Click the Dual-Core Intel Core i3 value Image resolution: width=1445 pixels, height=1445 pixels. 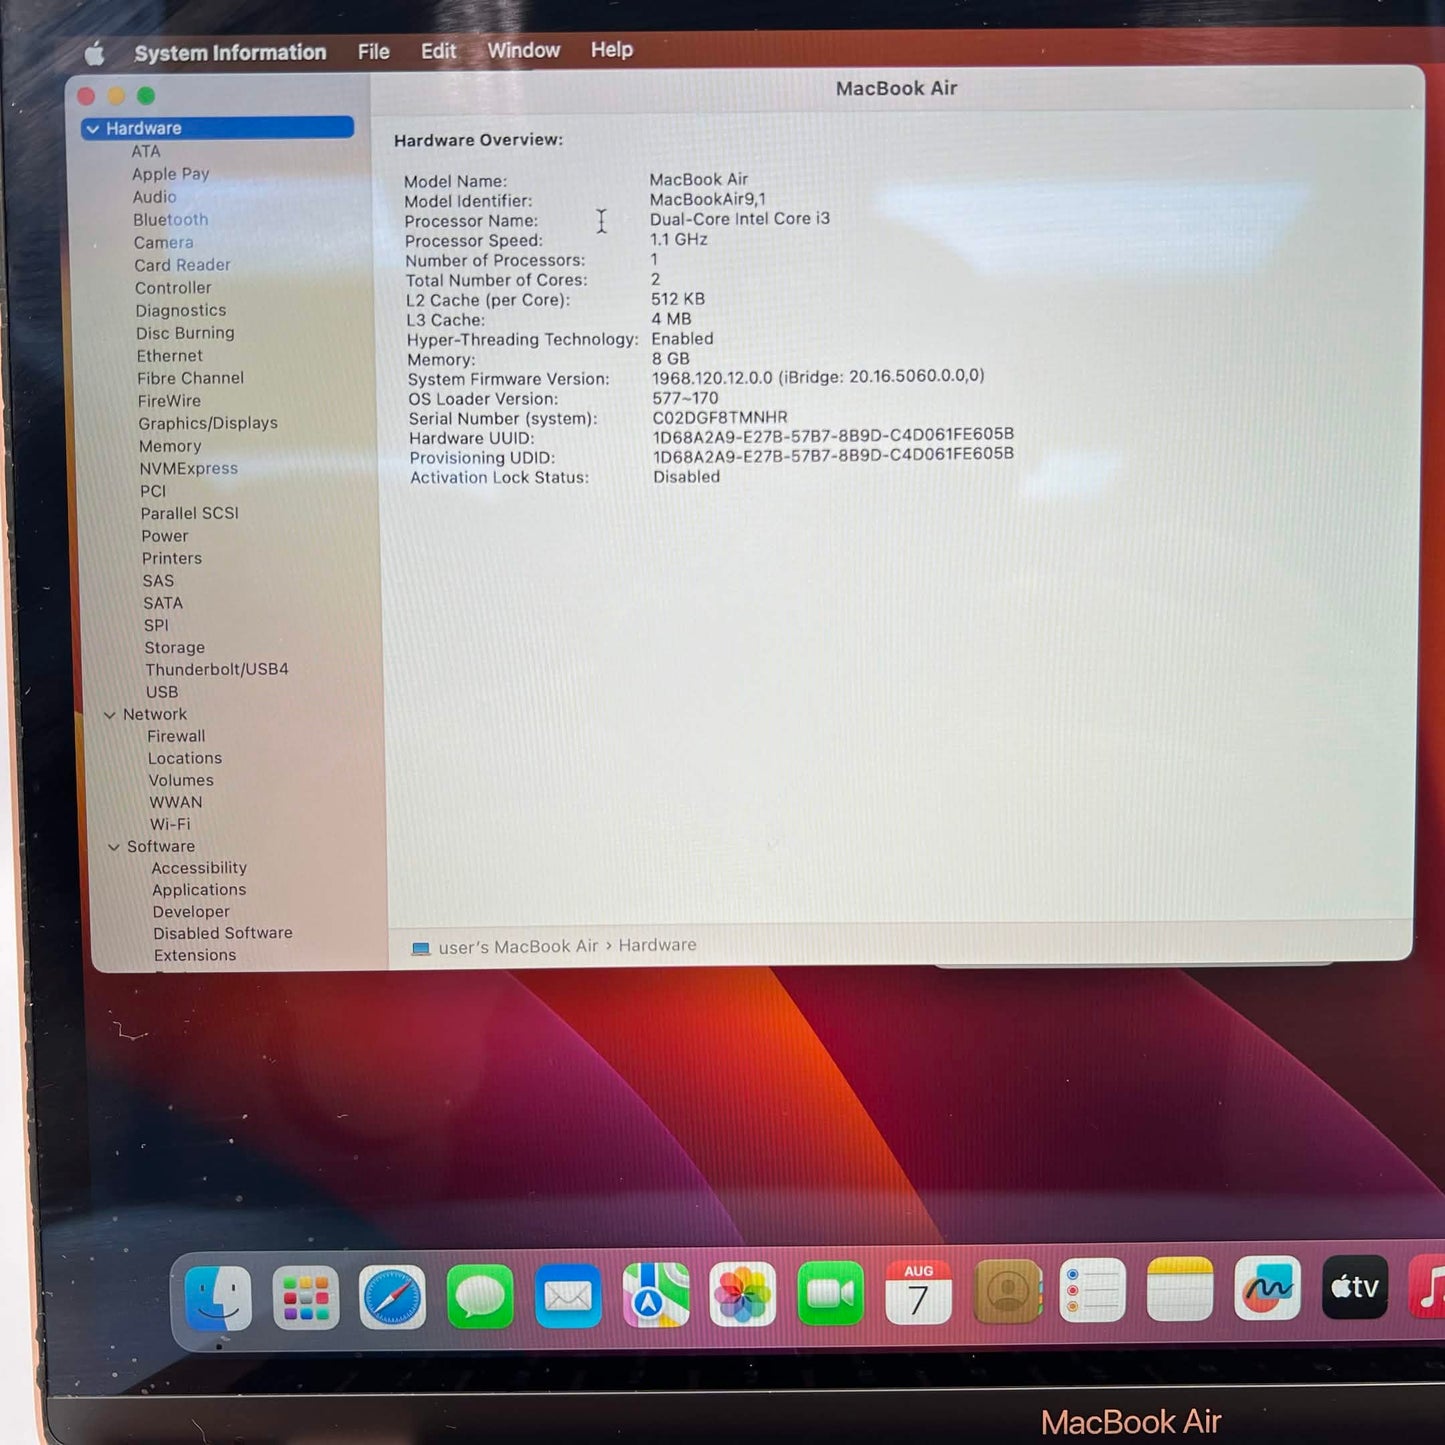[x=739, y=219]
